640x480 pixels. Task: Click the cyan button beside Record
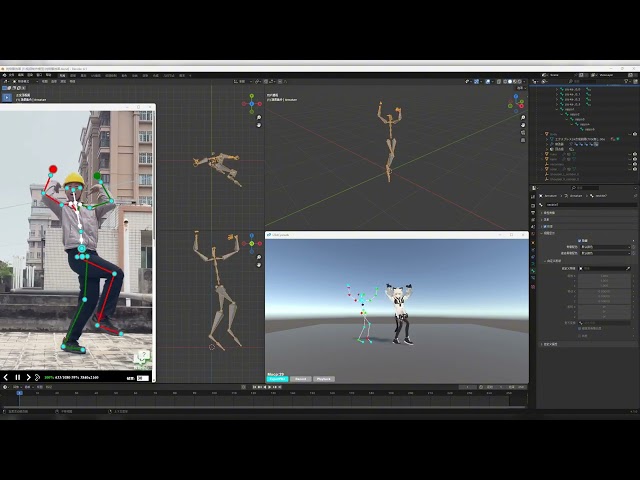(x=278, y=379)
